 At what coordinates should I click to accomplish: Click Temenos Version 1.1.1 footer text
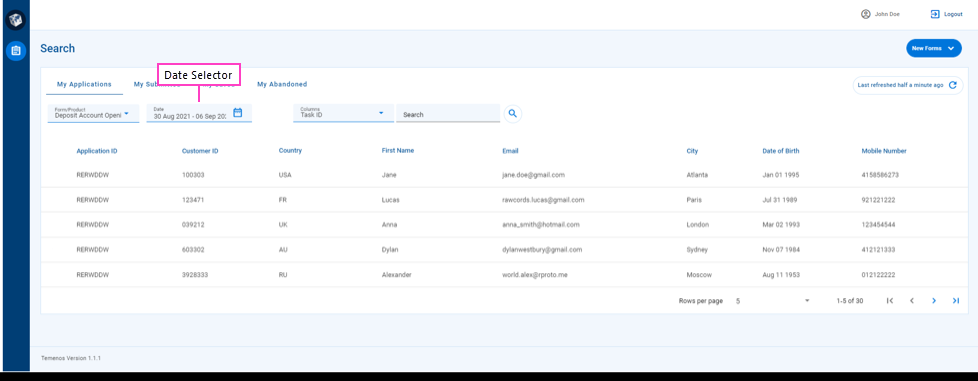click(71, 359)
